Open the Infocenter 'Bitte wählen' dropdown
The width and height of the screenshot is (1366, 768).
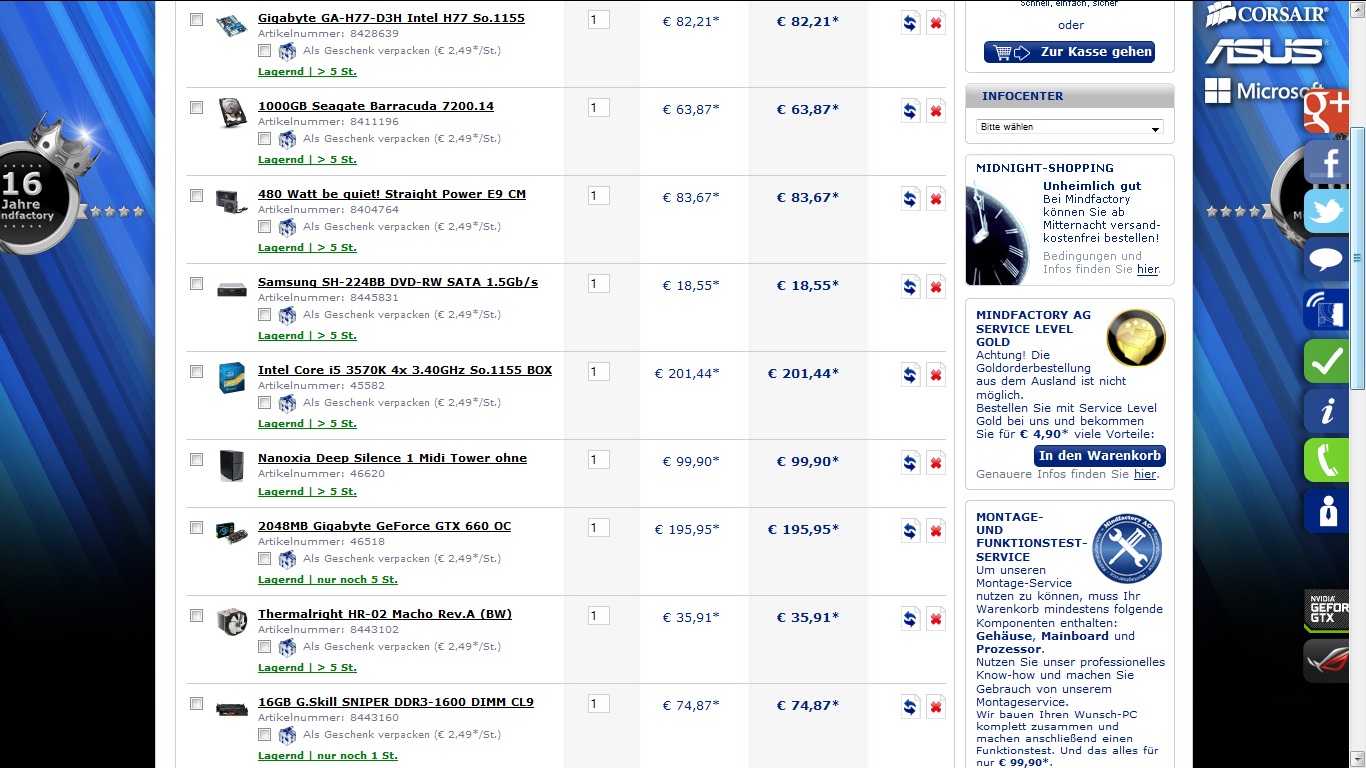coord(1070,127)
